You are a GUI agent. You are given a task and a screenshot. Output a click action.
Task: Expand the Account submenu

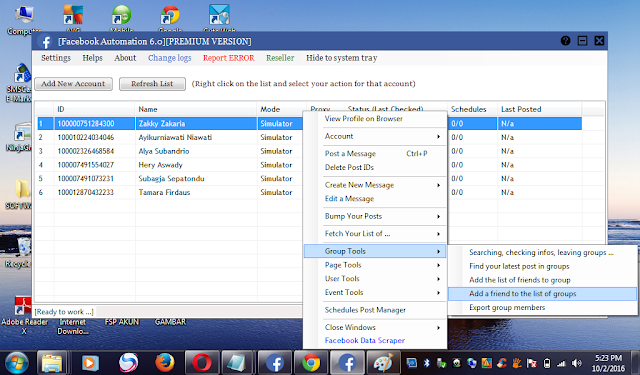(x=375, y=136)
